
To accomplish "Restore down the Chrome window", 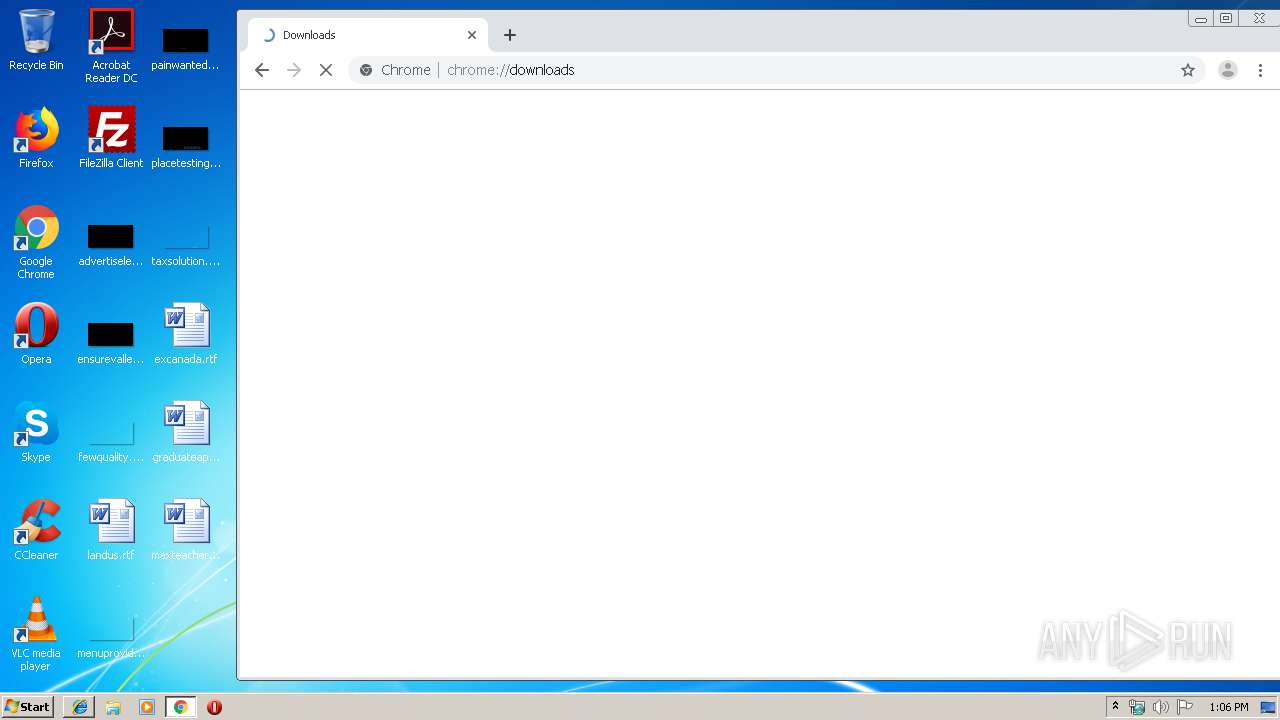I will (1226, 19).
